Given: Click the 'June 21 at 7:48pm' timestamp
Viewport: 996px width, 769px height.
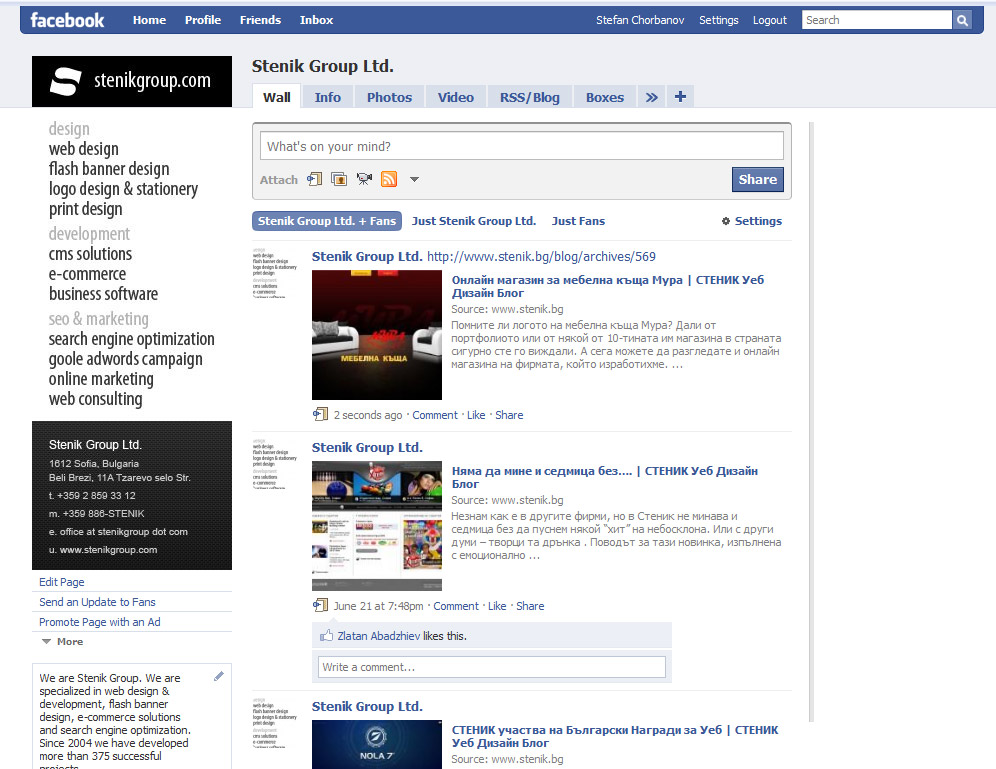Looking at the screenshot, I should click(x=379, y=606).
